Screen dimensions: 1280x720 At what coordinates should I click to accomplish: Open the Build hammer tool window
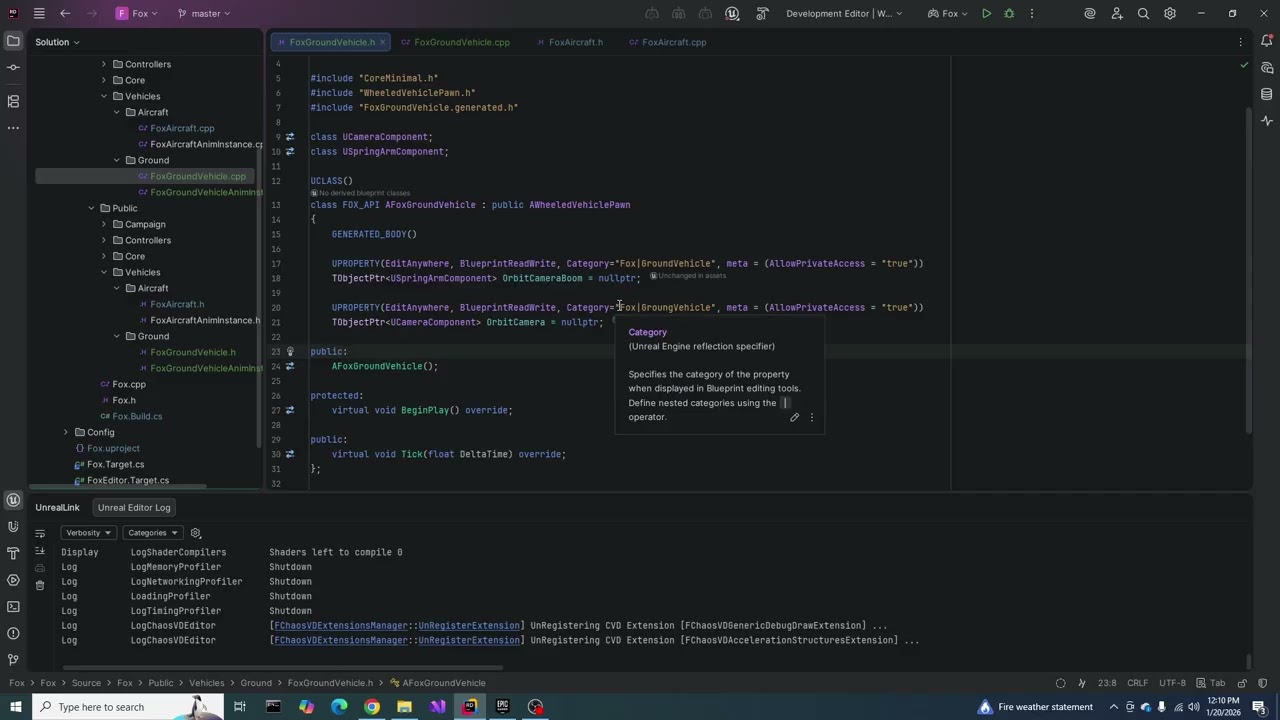point(13,553)
